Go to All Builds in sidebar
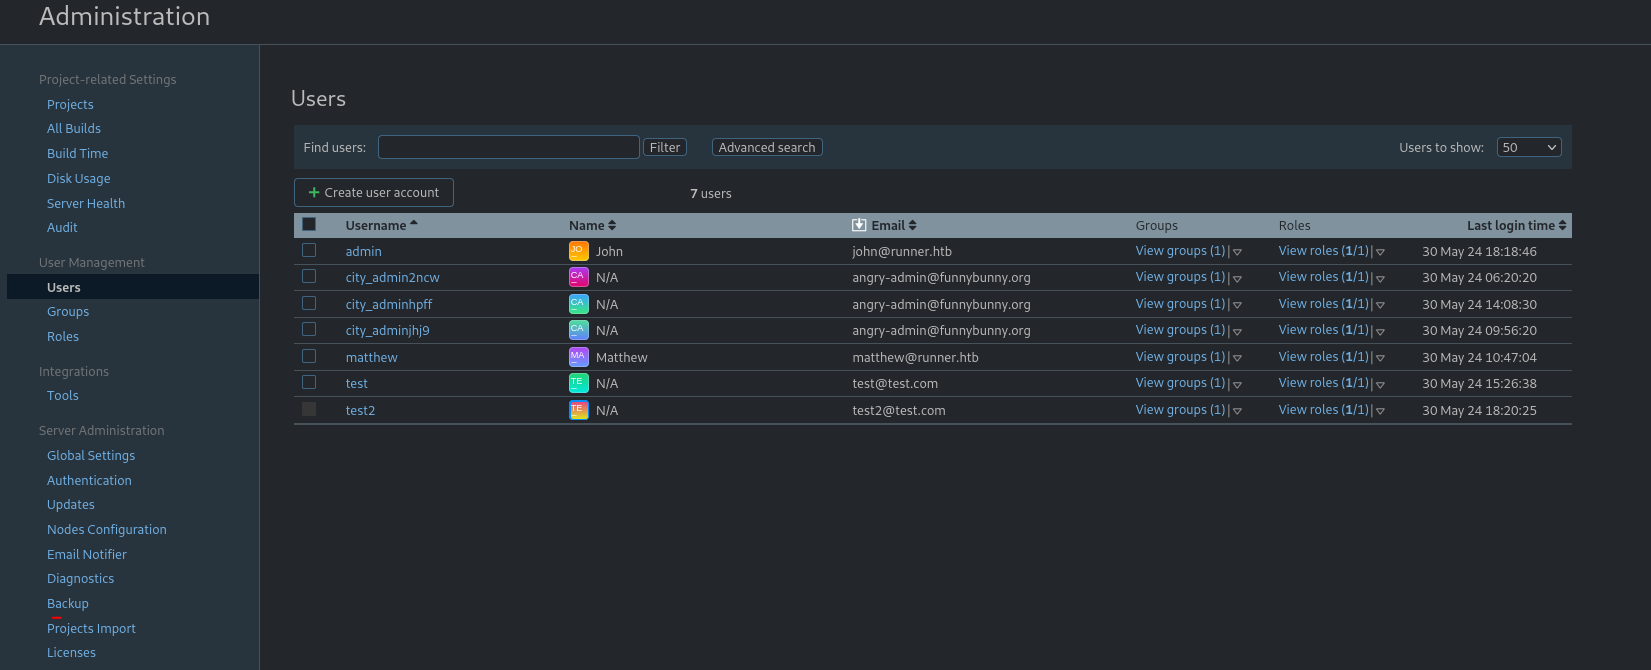 tap(74, 128)
